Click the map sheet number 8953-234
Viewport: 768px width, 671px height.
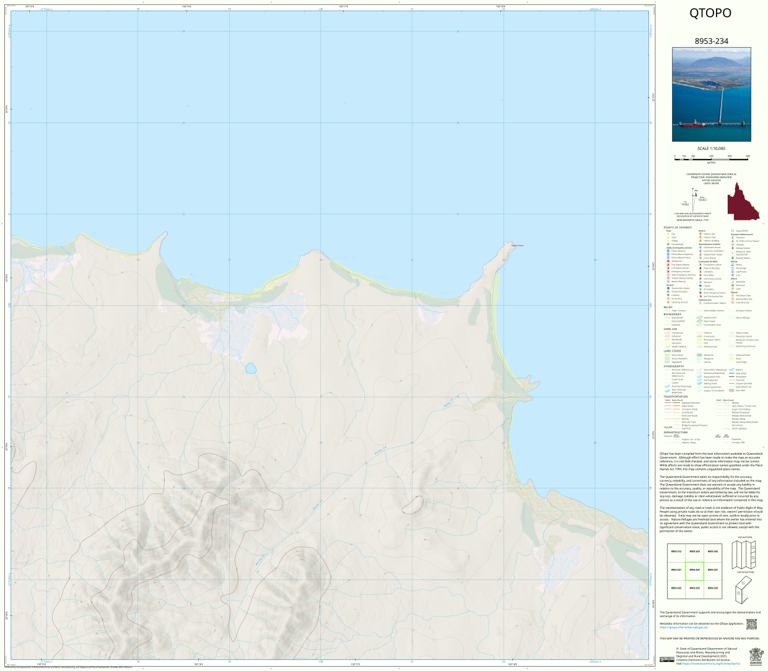click(x=711, y=41)
